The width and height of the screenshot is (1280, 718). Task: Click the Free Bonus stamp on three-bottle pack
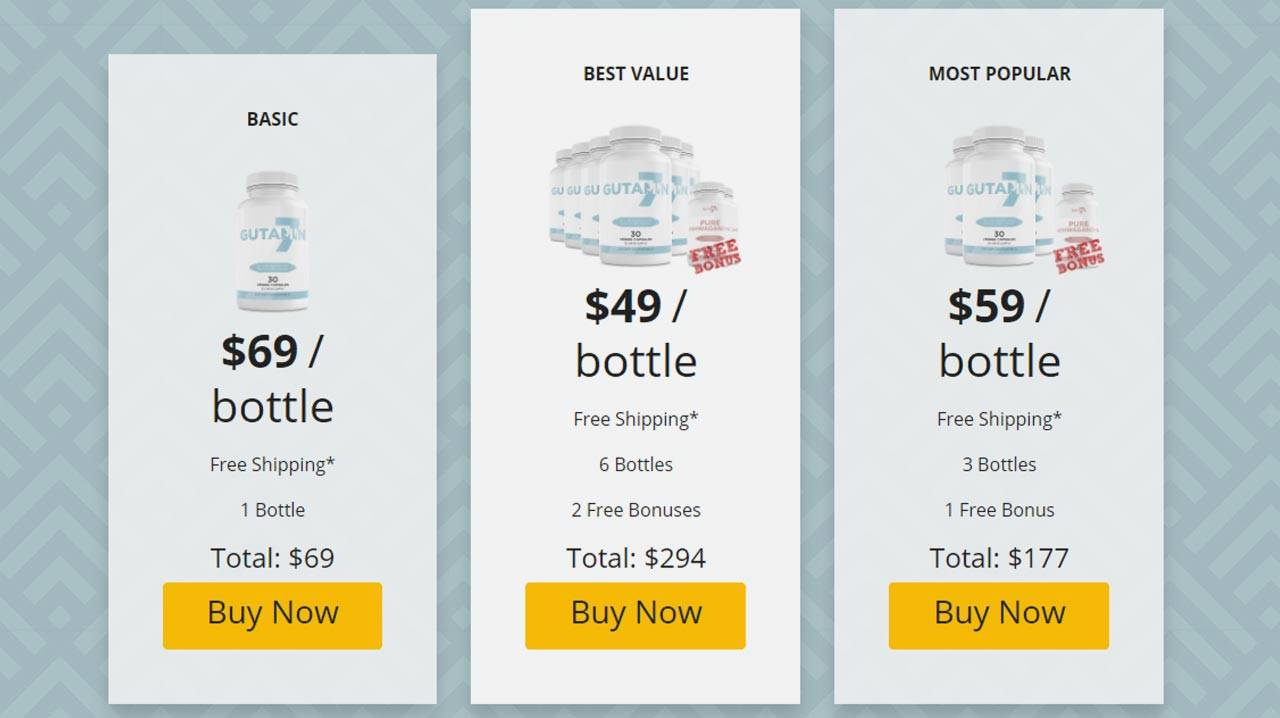(x=1079, y=256)
